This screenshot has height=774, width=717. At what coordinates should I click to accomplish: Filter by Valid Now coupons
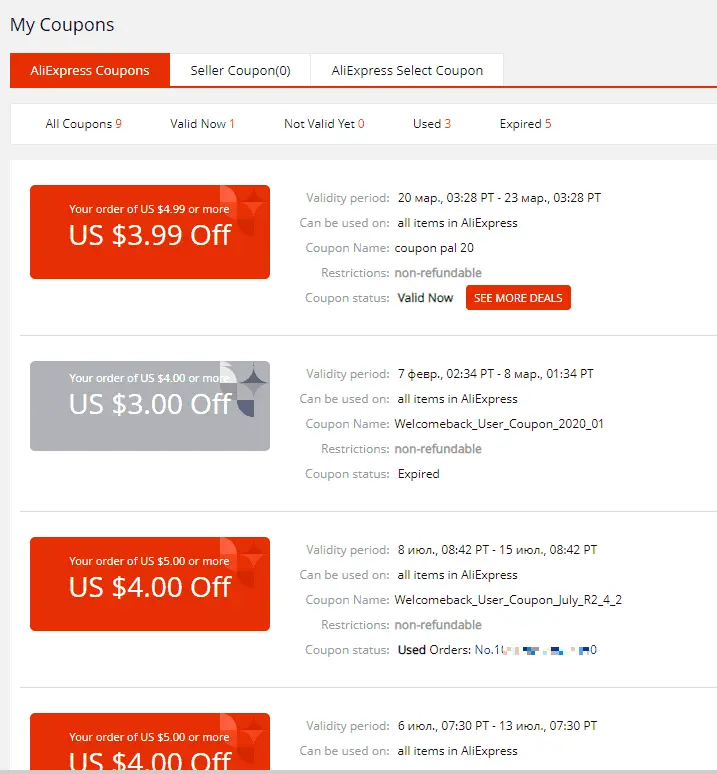coord(202,124)
